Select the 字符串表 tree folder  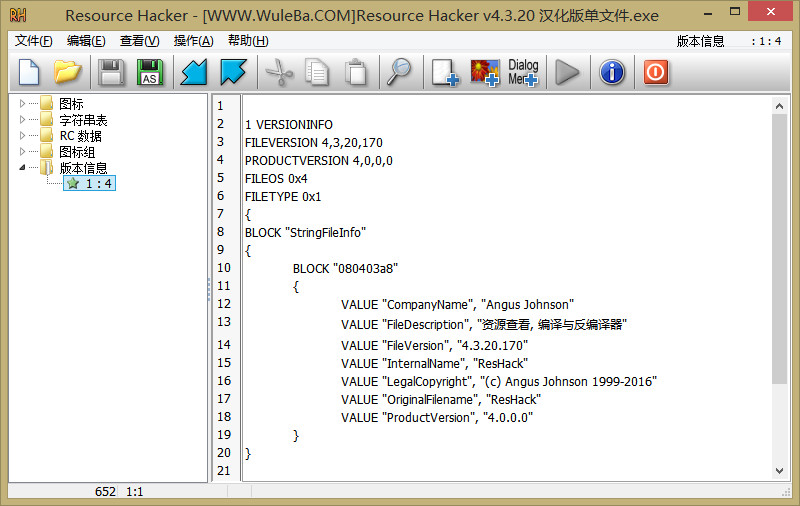point(83,120)
